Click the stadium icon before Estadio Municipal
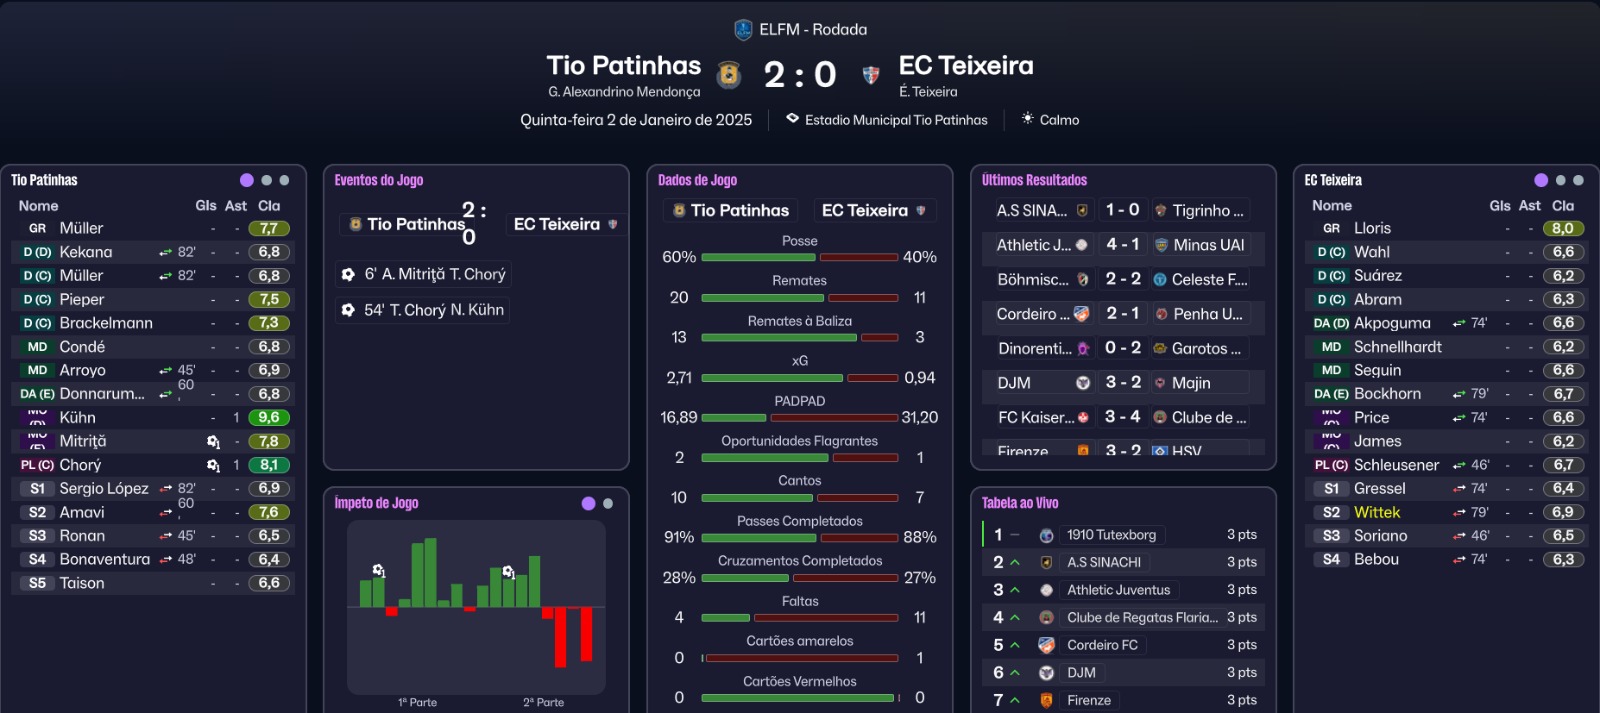 point(792,119)
